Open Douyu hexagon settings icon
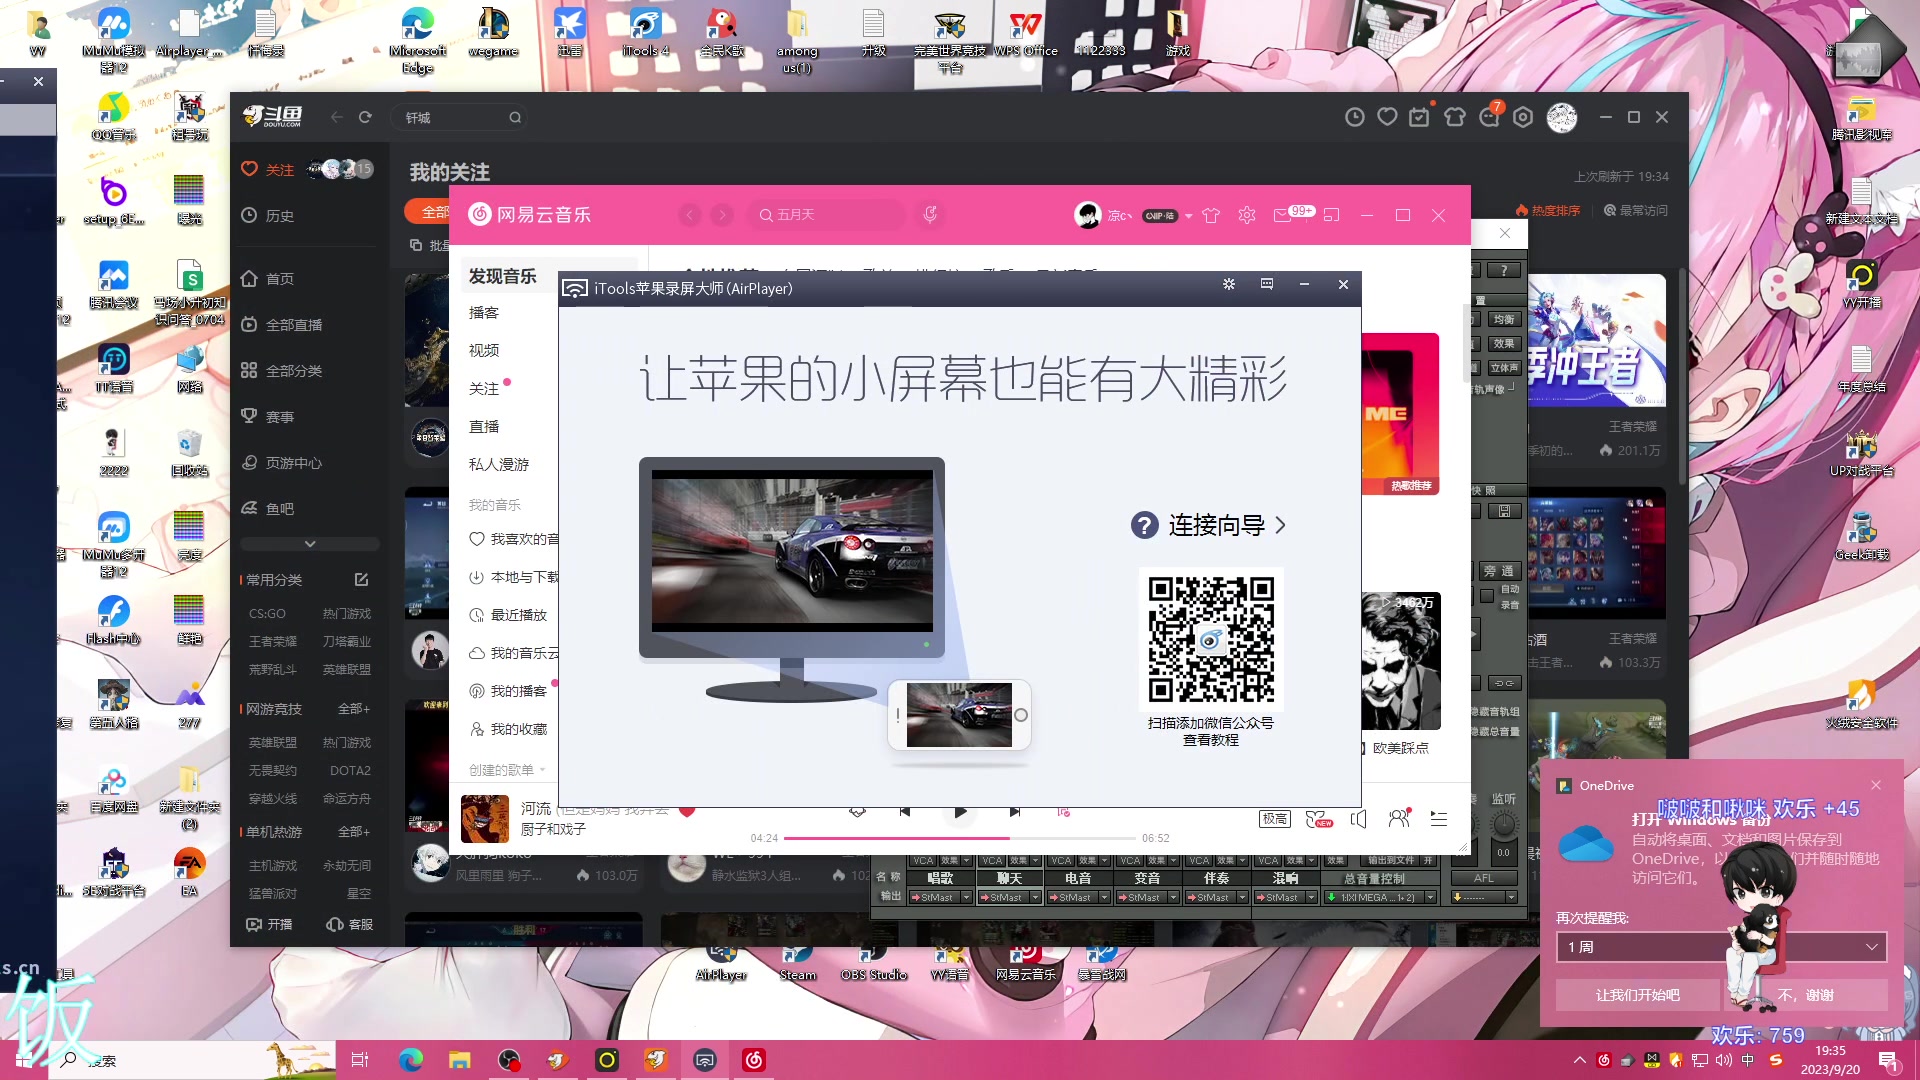Viewport: 1920px width, 1080px height. pyautogui.click(x=1523, y=117)
